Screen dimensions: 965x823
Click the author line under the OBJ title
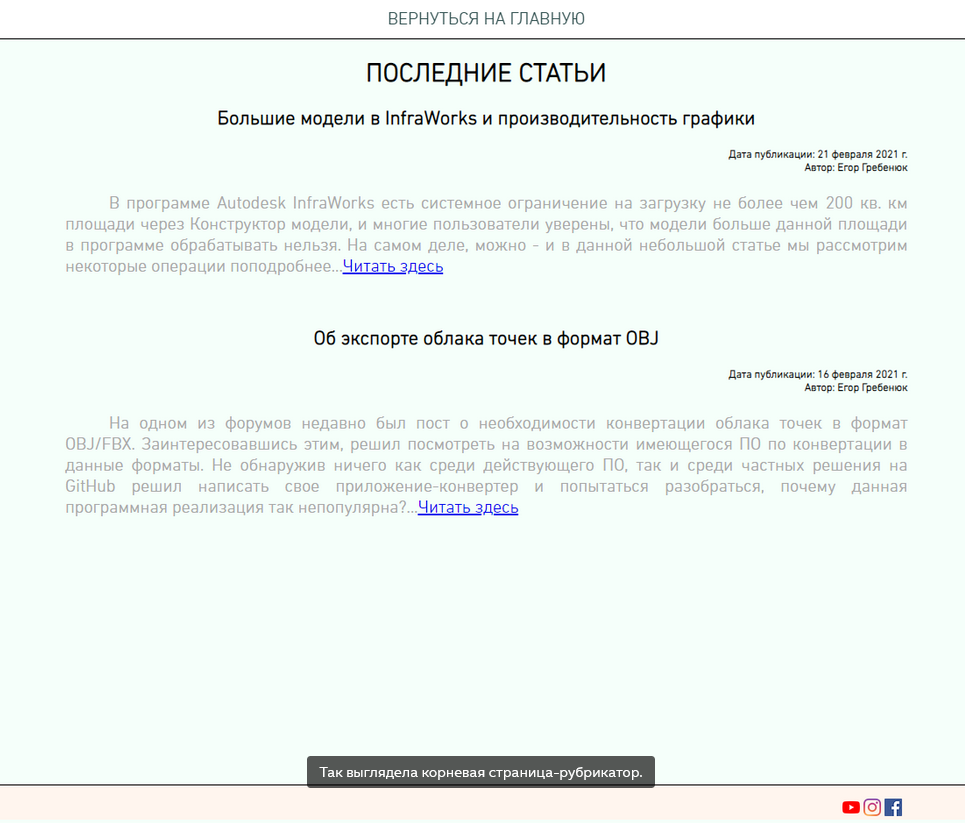pos(856,387)
